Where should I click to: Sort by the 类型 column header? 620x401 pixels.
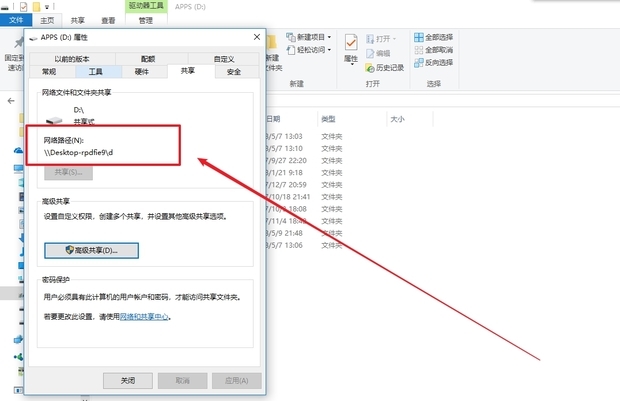[x=328, y=119]
